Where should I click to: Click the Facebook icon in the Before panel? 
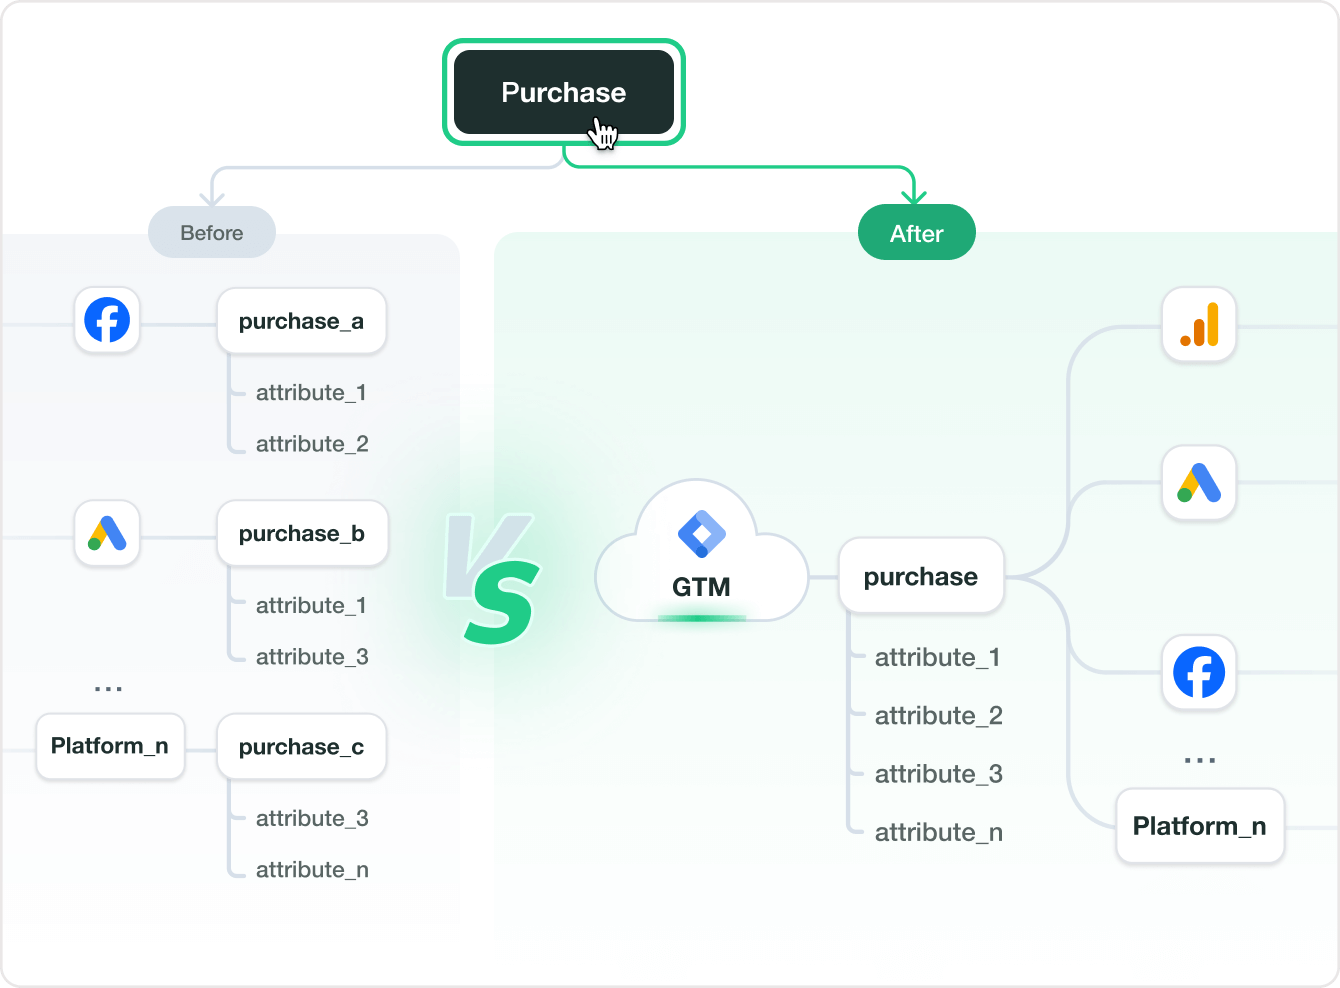[107, 320]
